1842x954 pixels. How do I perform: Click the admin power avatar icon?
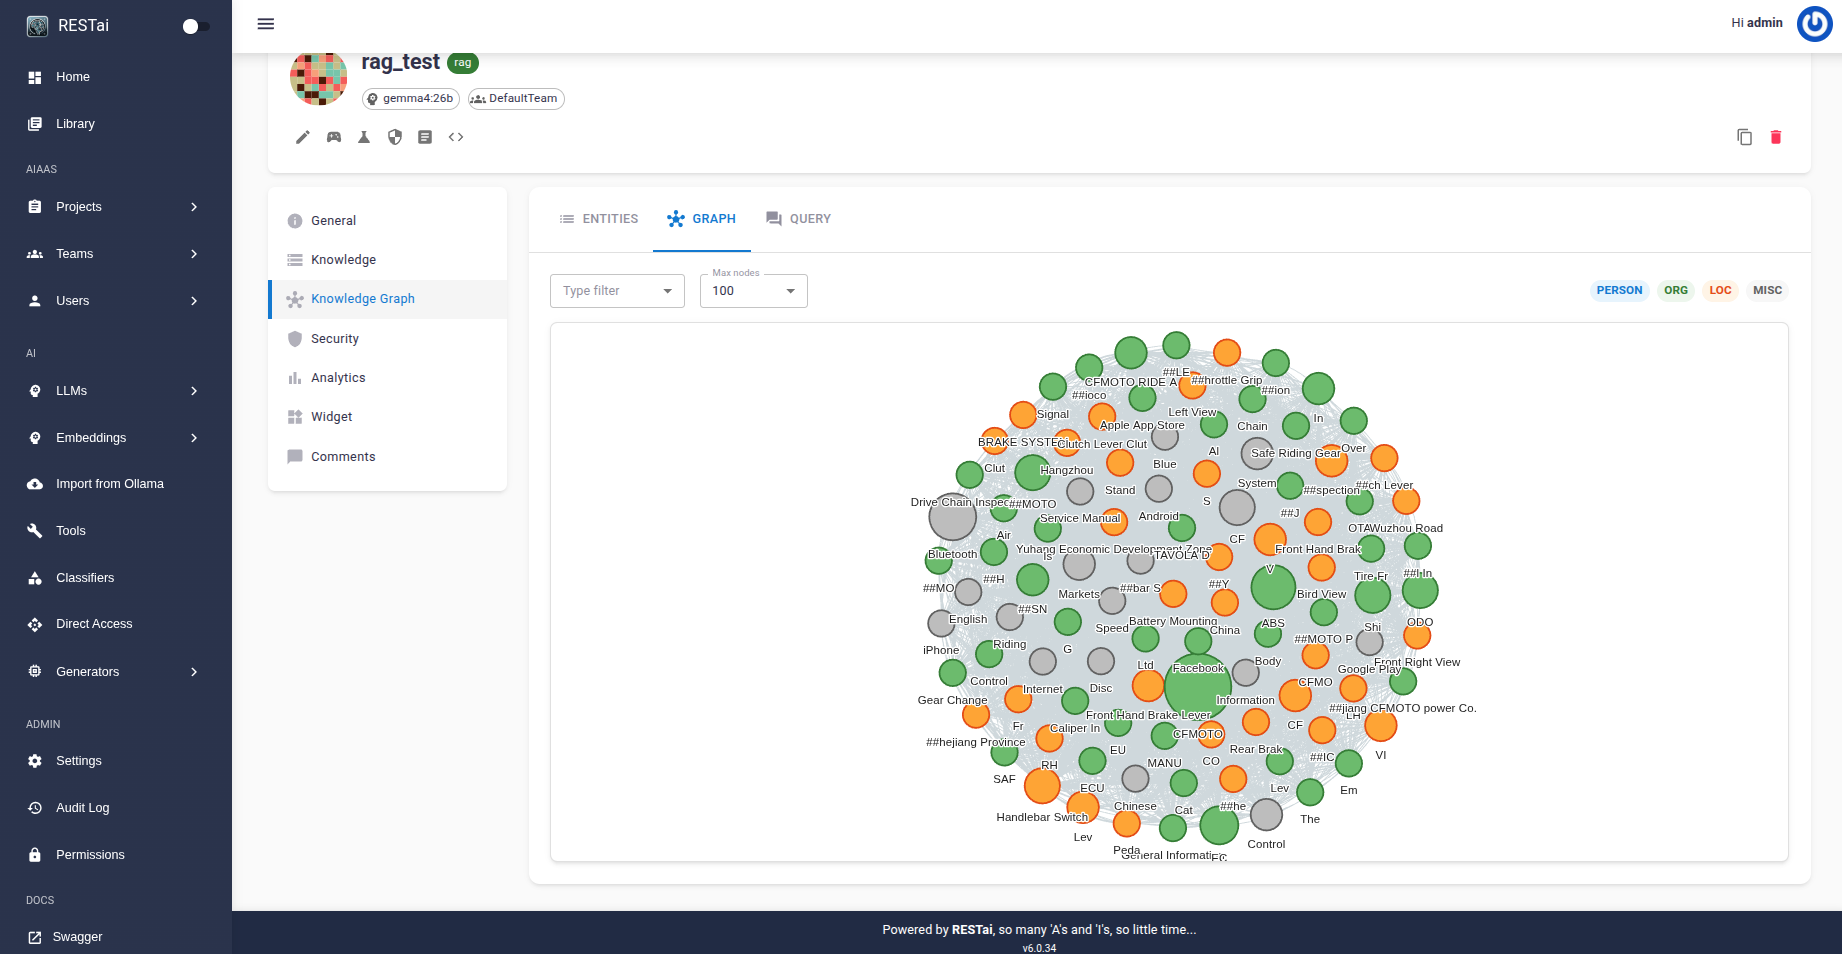click(x=1814, y=23)
